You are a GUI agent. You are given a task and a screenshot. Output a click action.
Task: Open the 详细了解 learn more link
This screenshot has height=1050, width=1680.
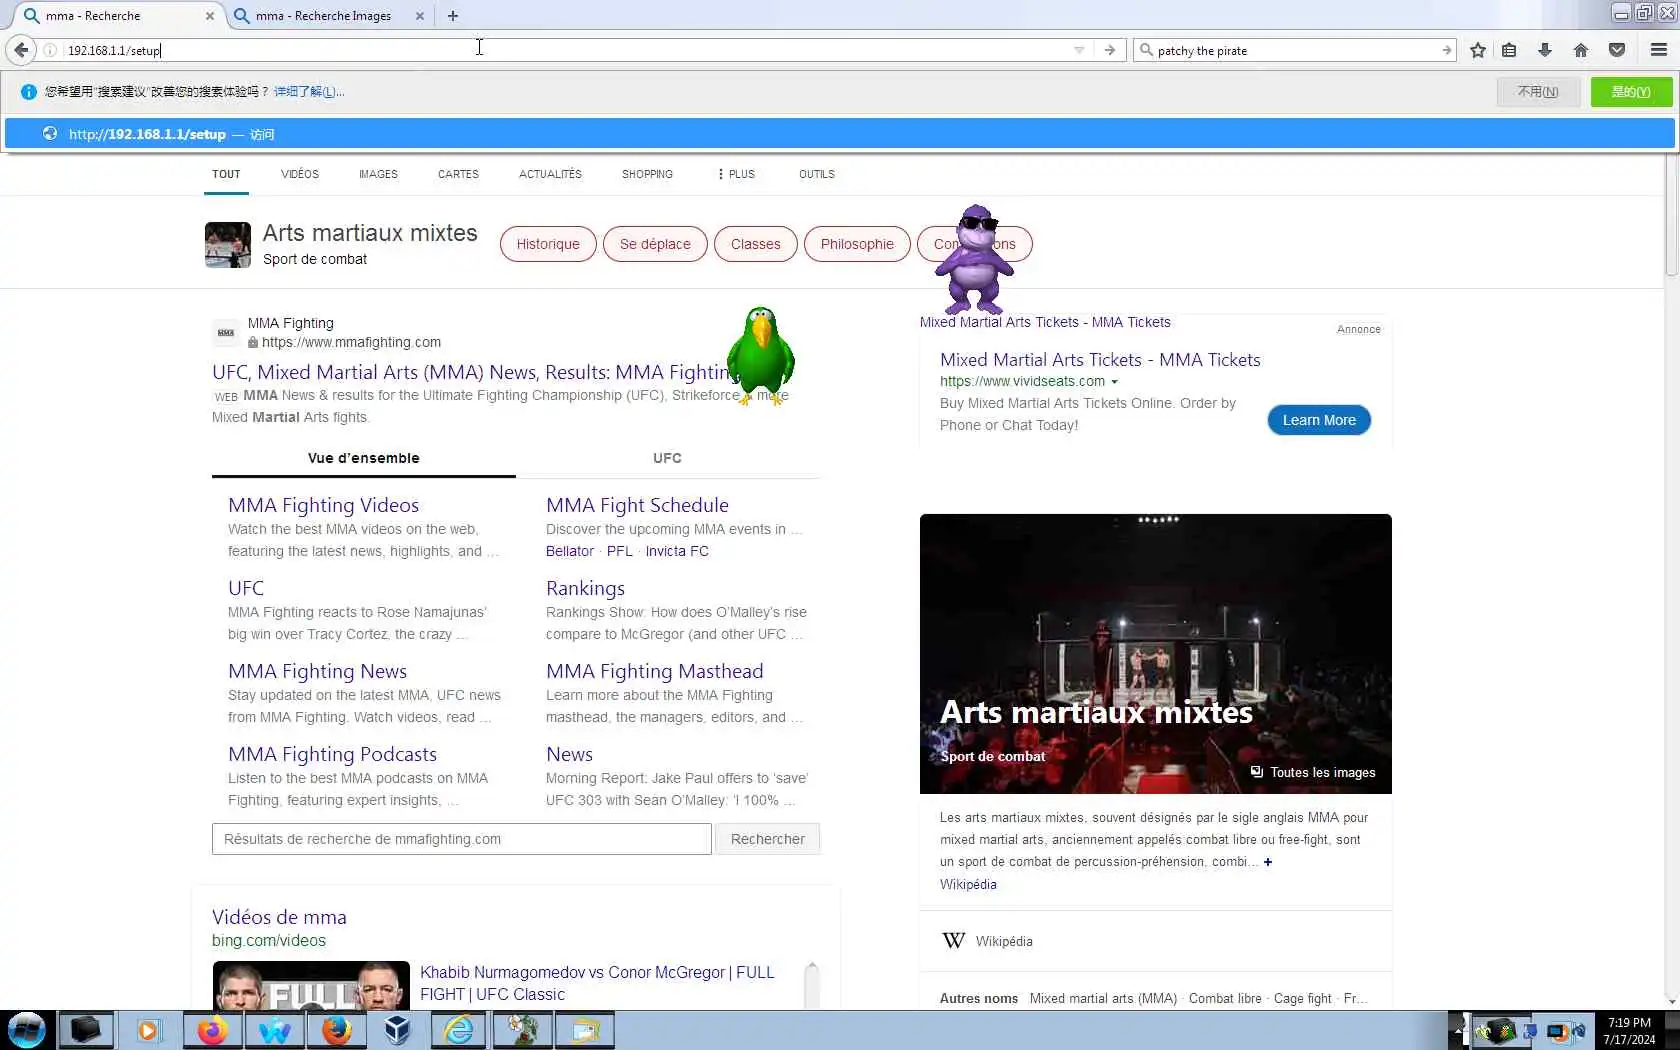(x=309, y=92)
